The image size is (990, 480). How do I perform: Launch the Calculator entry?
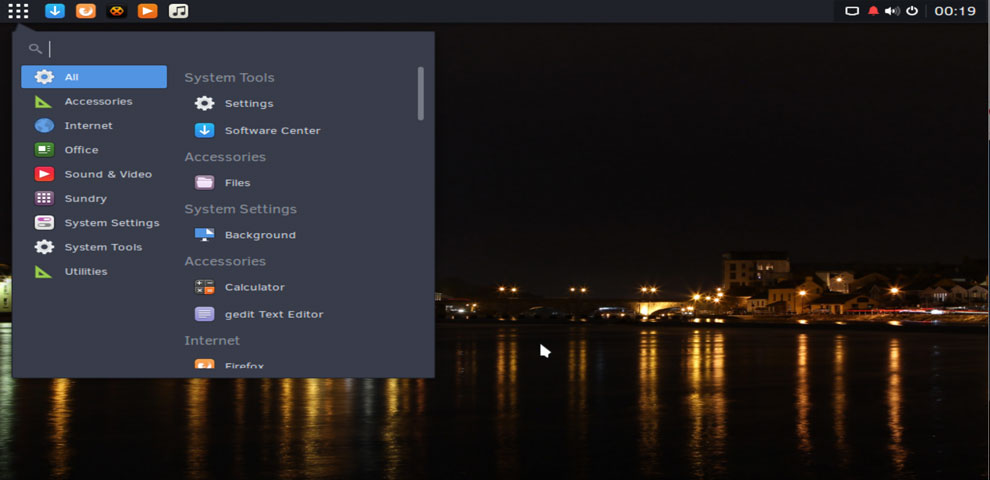tap(297, 287)
